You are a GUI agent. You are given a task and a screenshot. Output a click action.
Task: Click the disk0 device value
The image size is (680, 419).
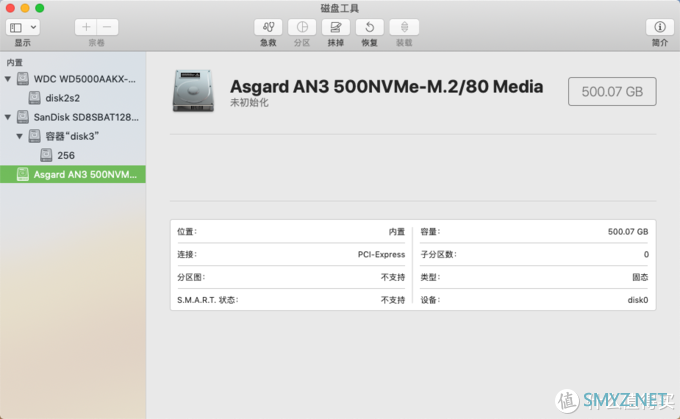[638, 300]
